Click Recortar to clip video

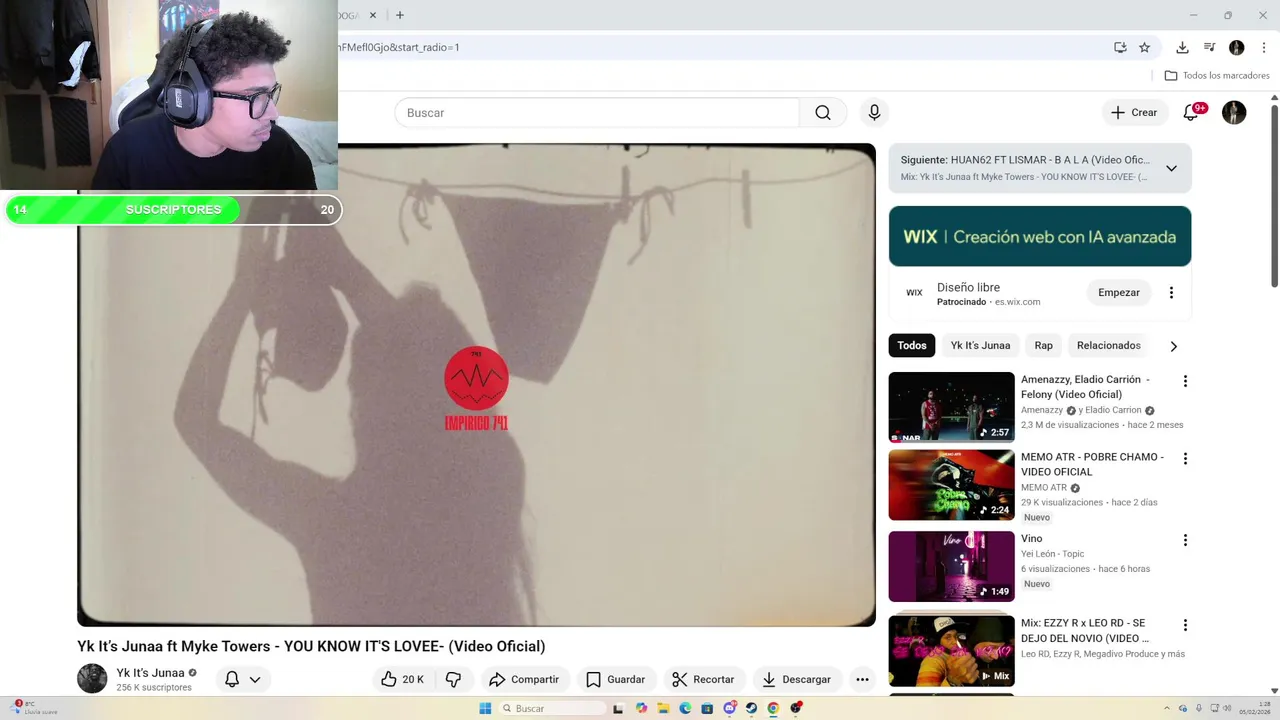704,679
